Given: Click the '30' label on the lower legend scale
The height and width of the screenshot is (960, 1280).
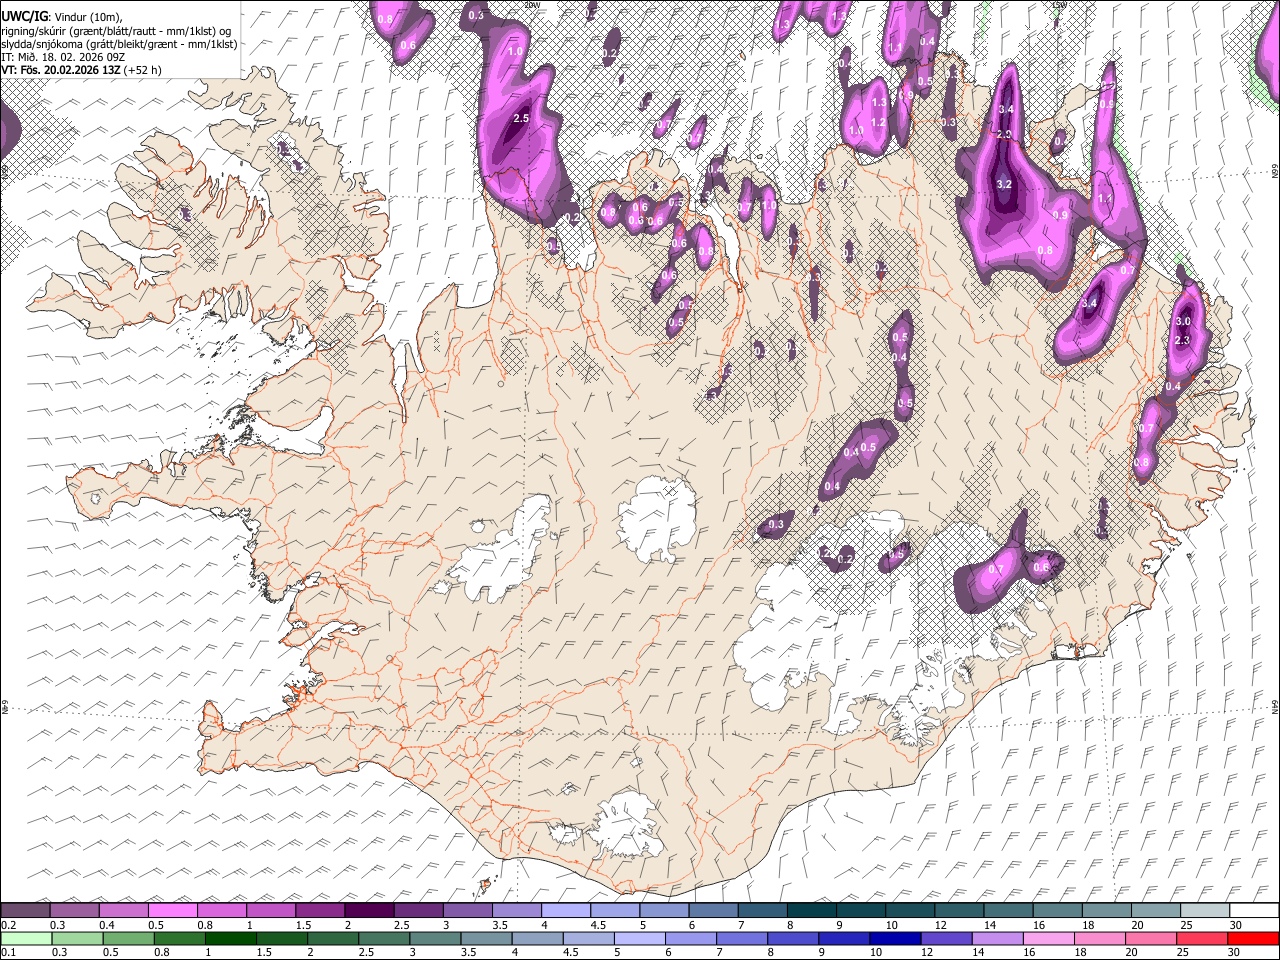Looking at the screenshot, I should tap(1236, 952).
